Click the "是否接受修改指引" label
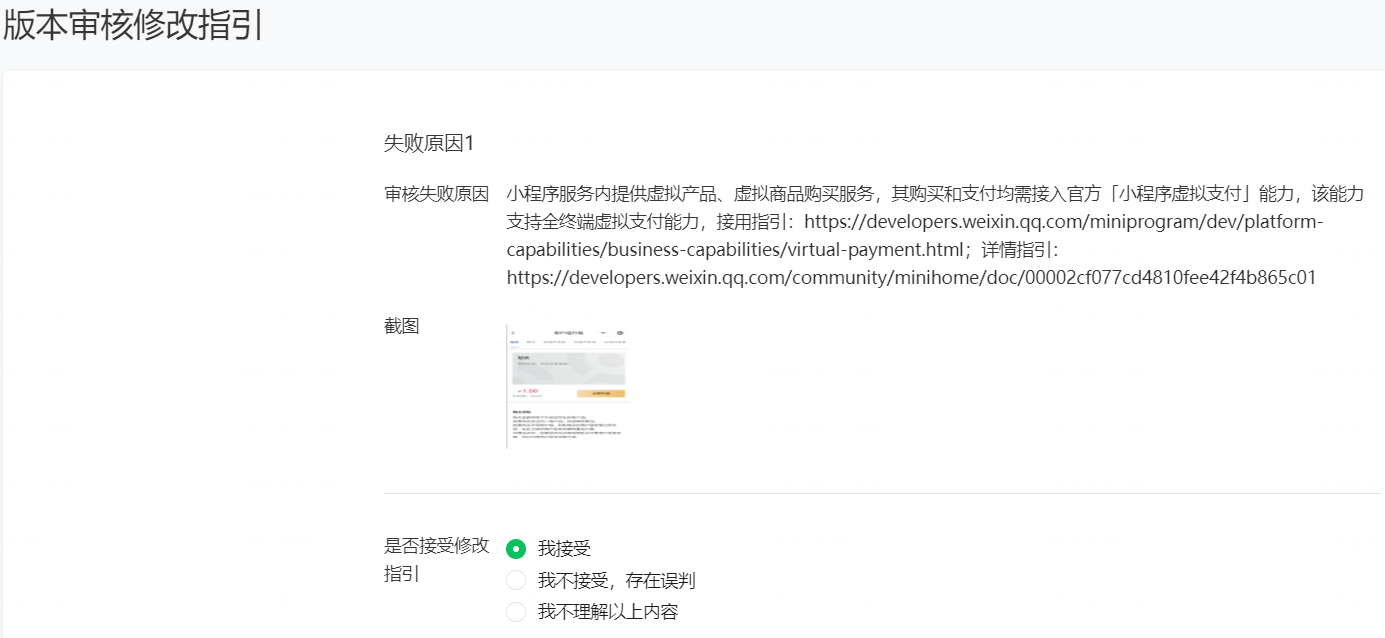Image resolution: width=1385 pixels, height=638 pixels. tap(436, 546)
